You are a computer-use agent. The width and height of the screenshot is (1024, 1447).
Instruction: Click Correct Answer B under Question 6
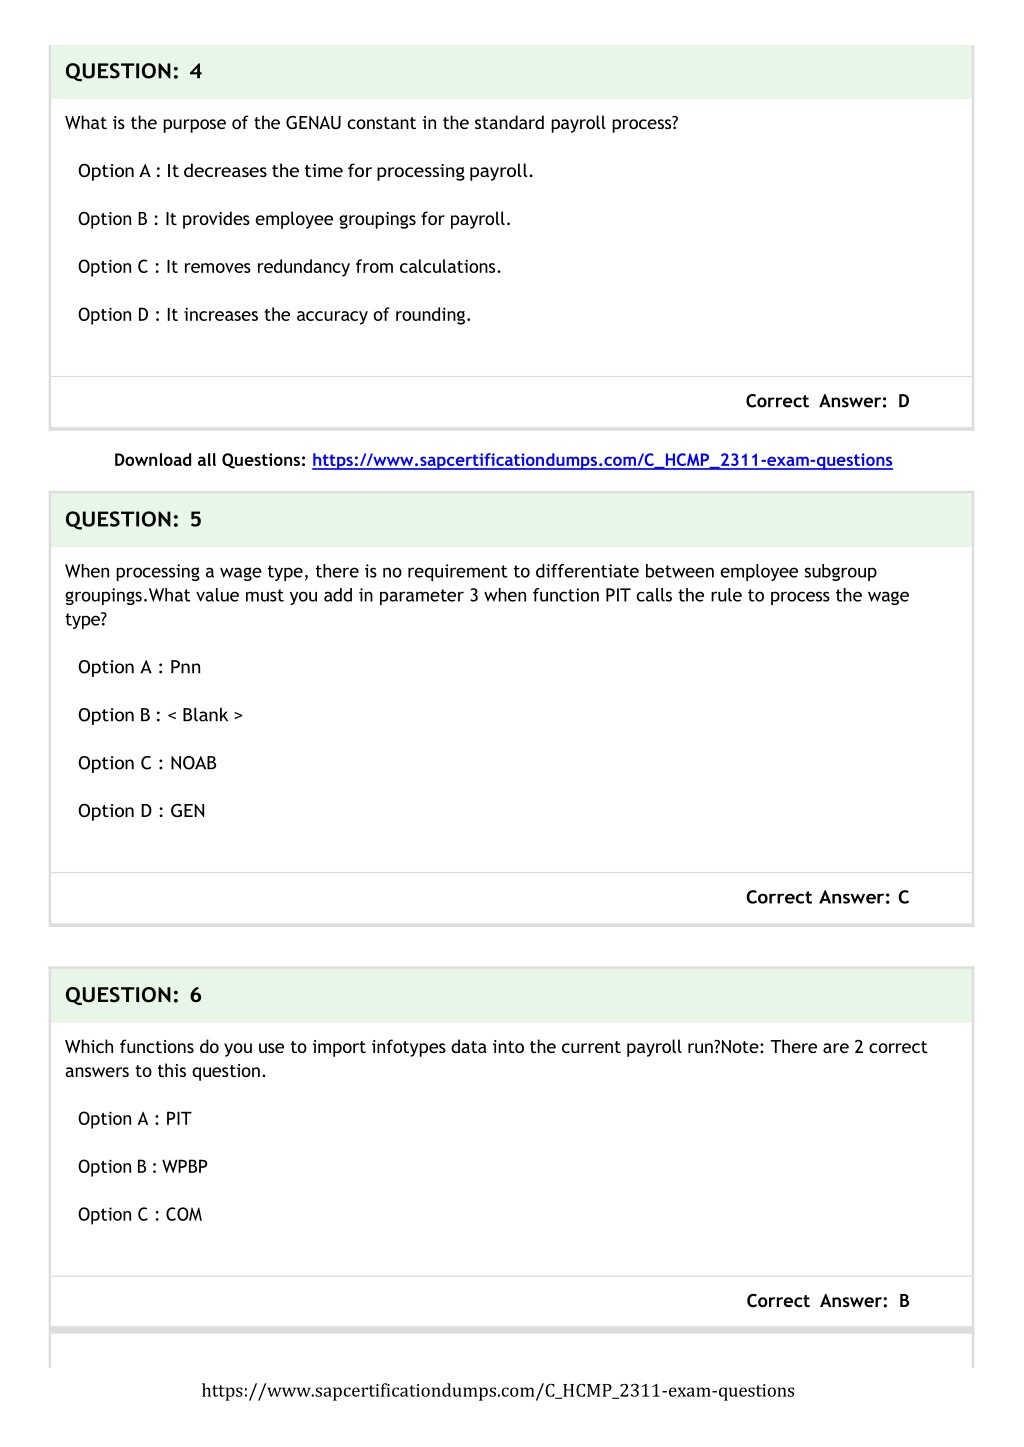point(827,1301)
